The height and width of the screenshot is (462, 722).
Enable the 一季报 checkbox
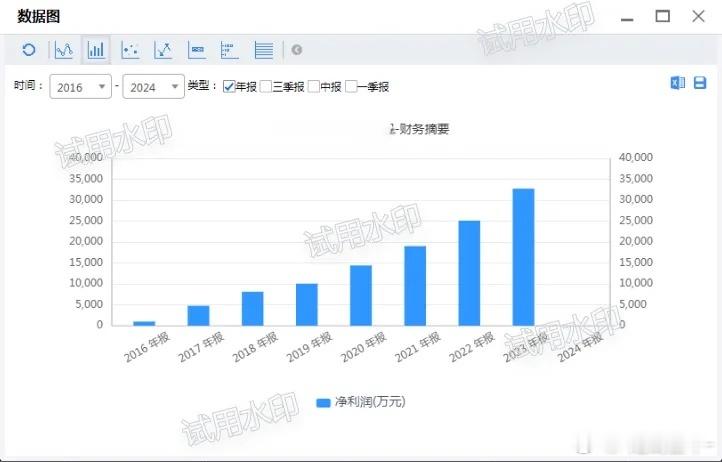pyautogui.click(x=351, y=86)
